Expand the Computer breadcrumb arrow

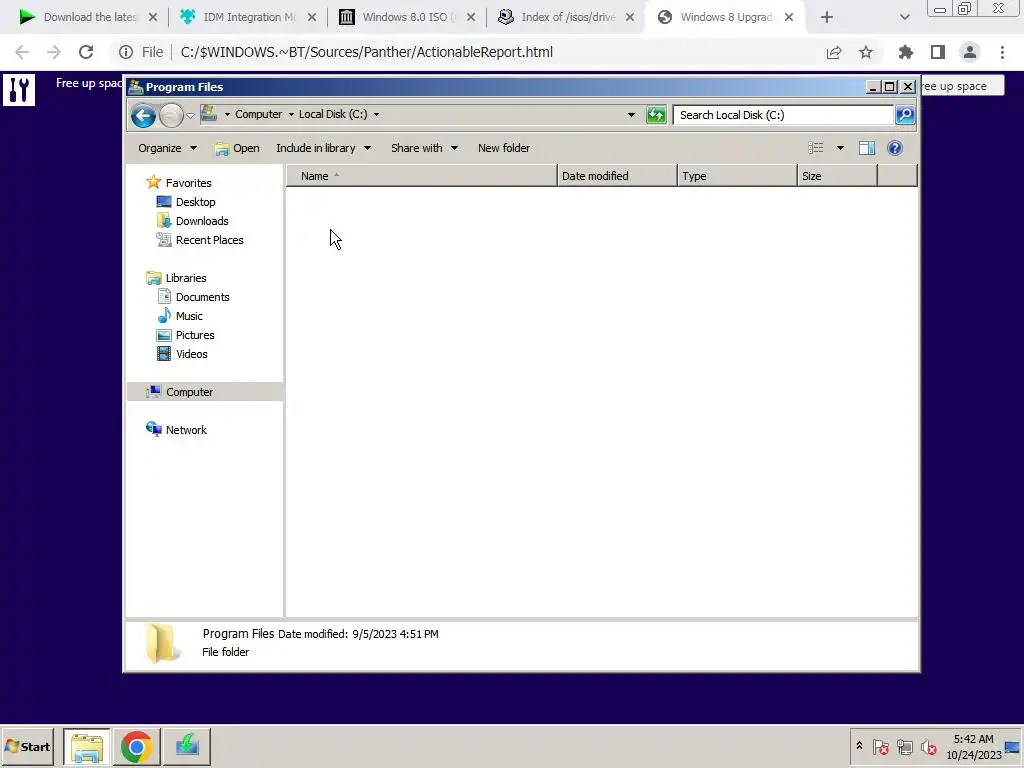(291, 114)
